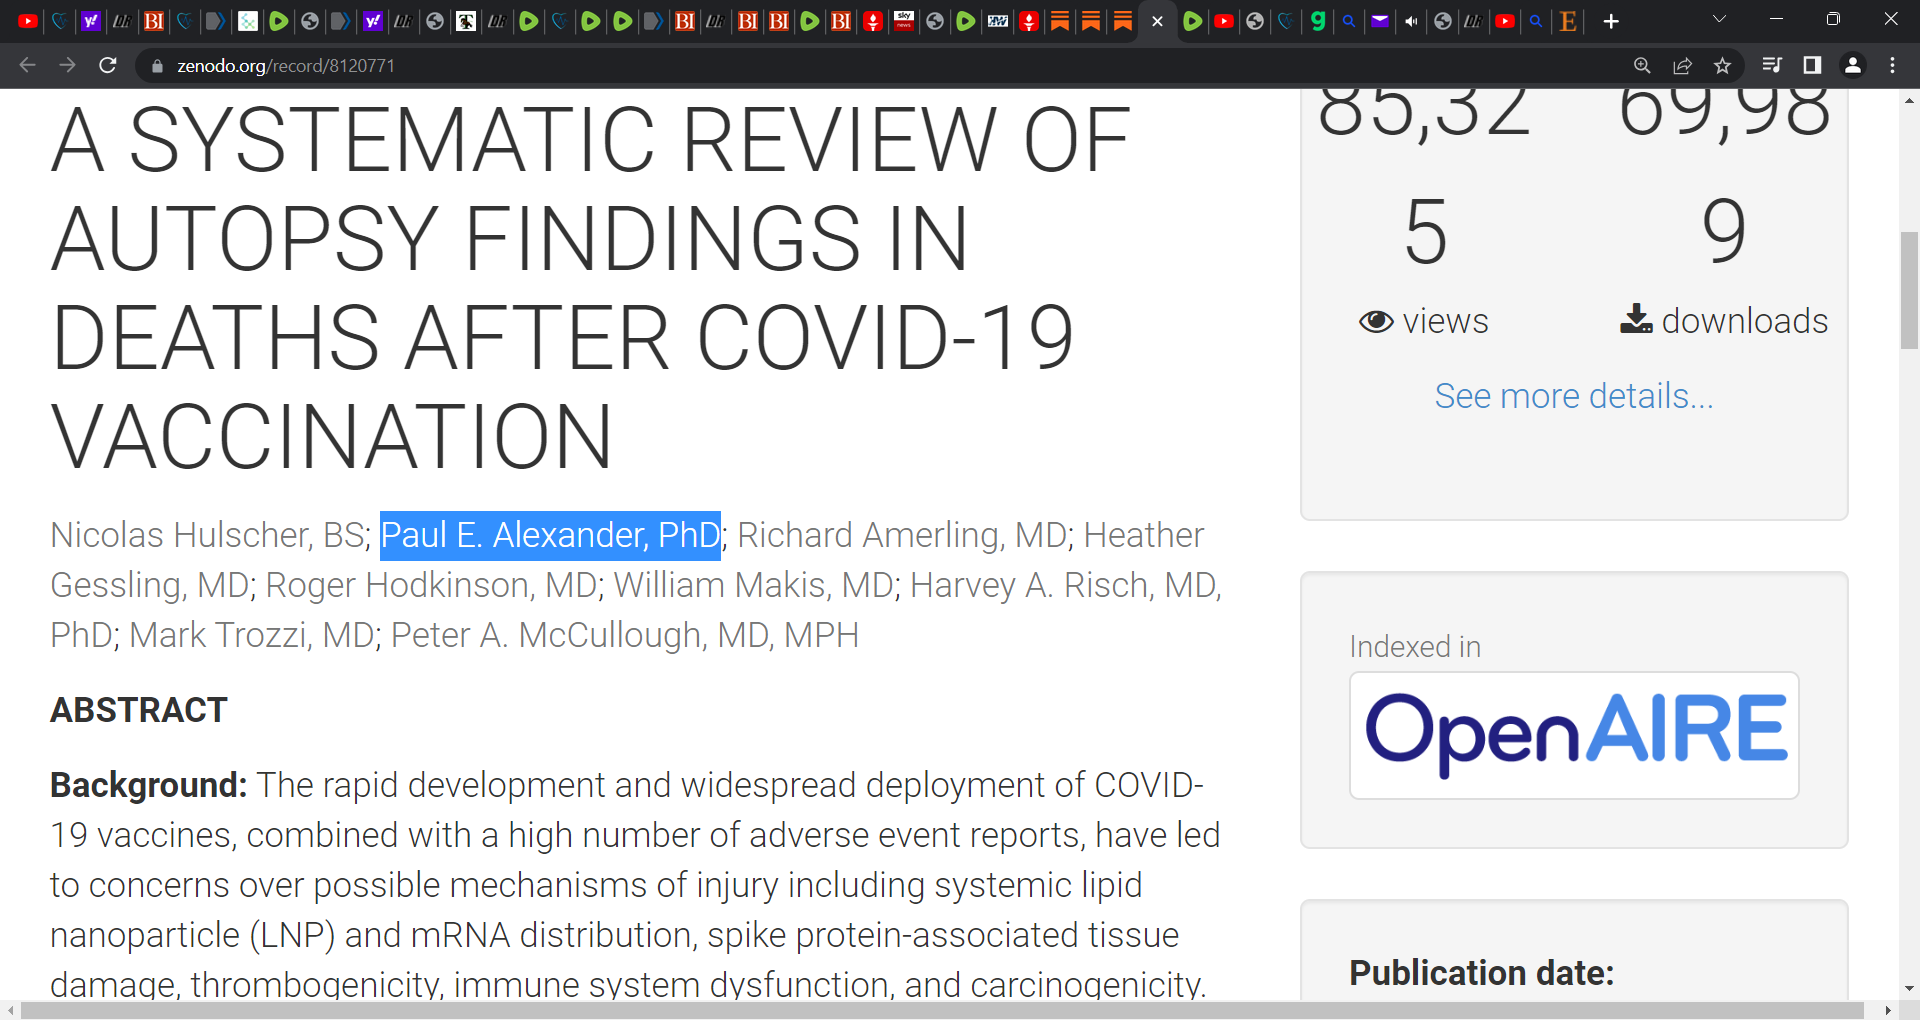1920x1020 pixels.
Task: Click the title word VACCINATION
Action: tap(331, 437)
